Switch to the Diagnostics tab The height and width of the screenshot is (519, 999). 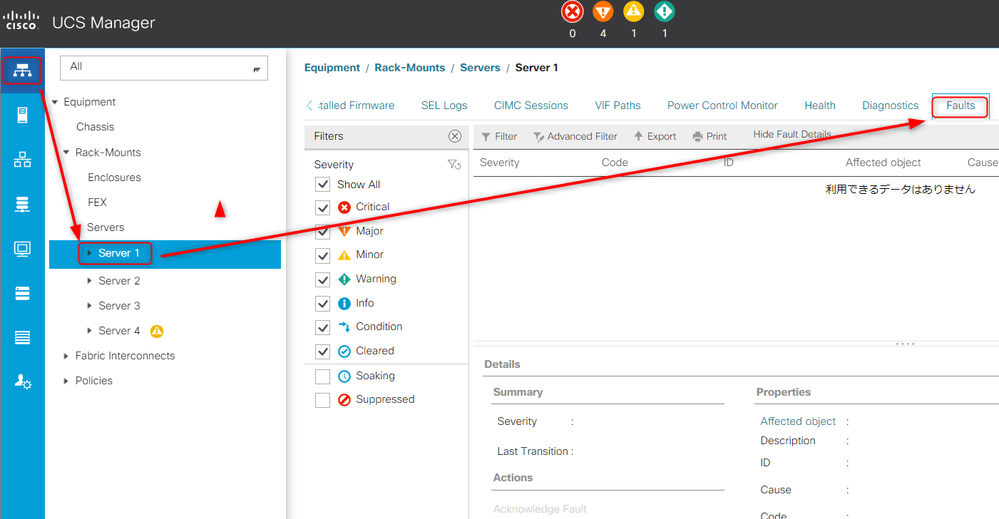click(890, 106)
